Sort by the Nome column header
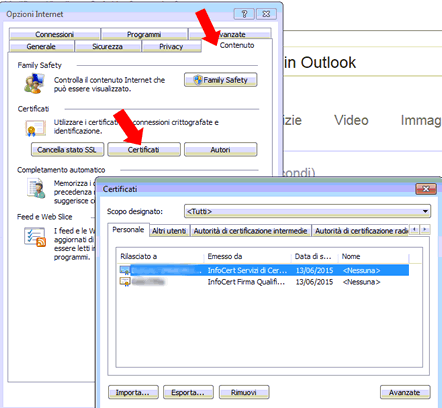The image size is (442, 408). coord(373,256)
